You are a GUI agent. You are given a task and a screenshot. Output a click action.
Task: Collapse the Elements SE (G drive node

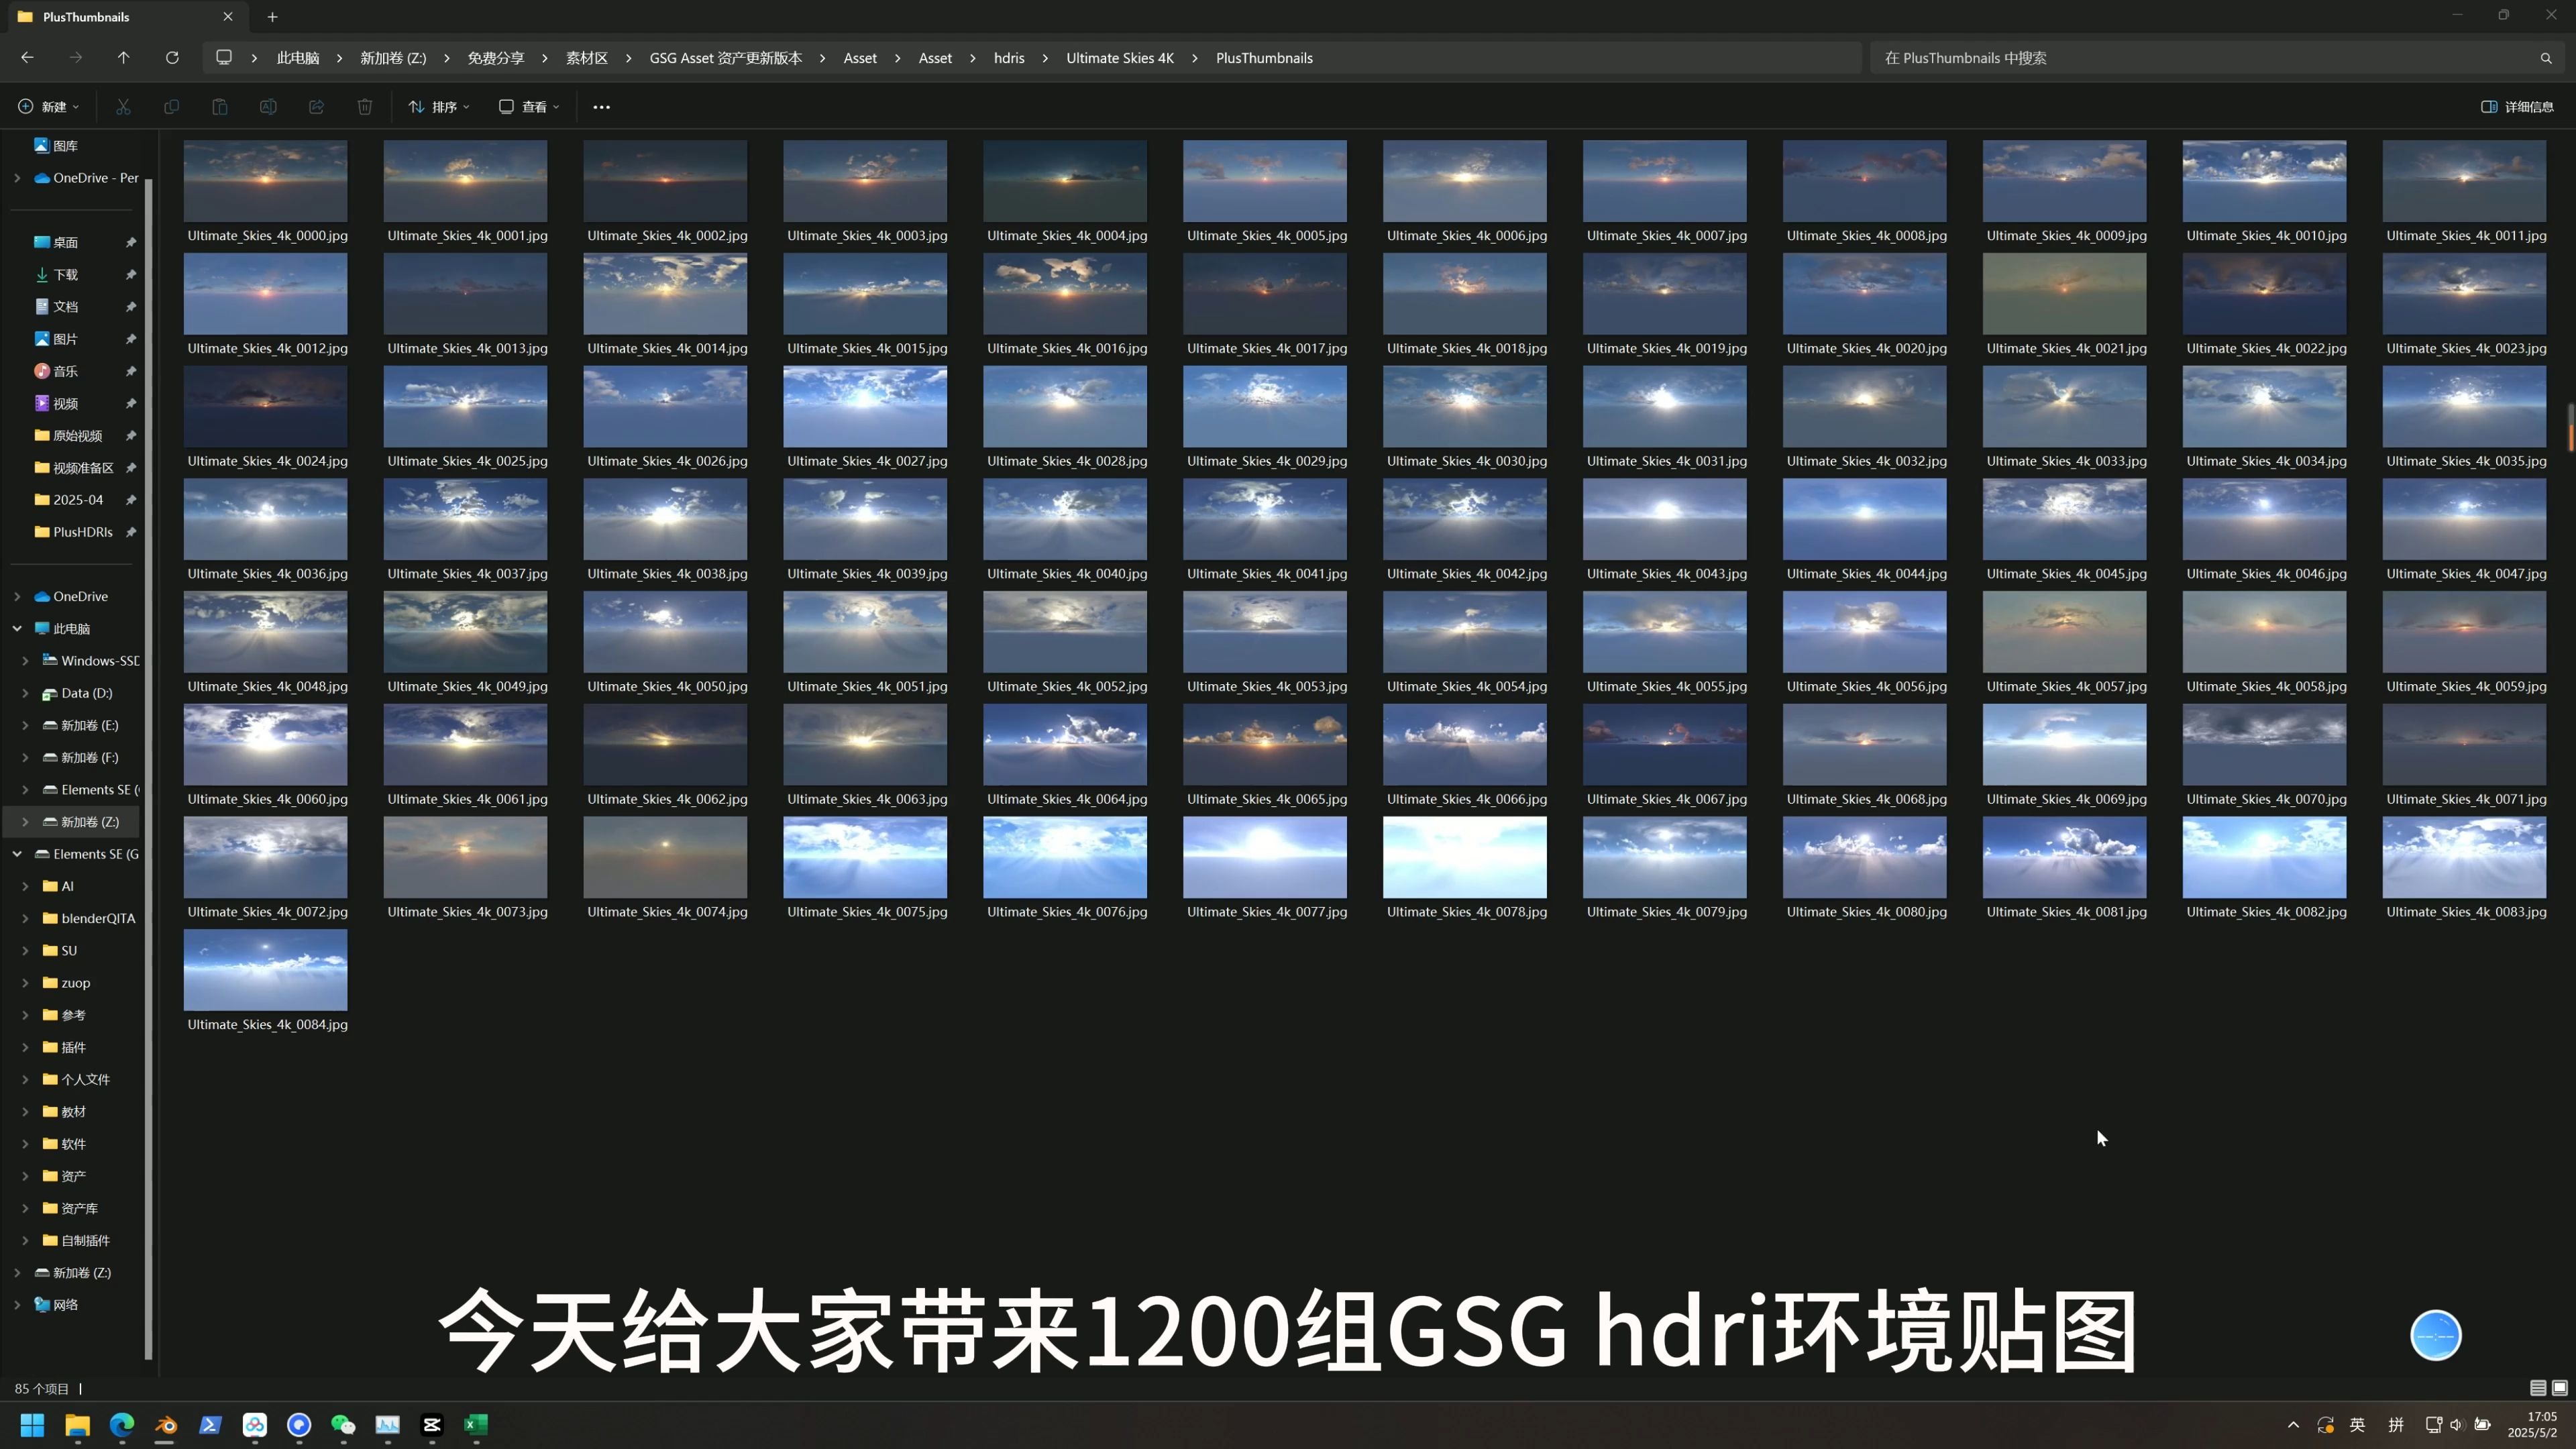[x=17, y=854]
